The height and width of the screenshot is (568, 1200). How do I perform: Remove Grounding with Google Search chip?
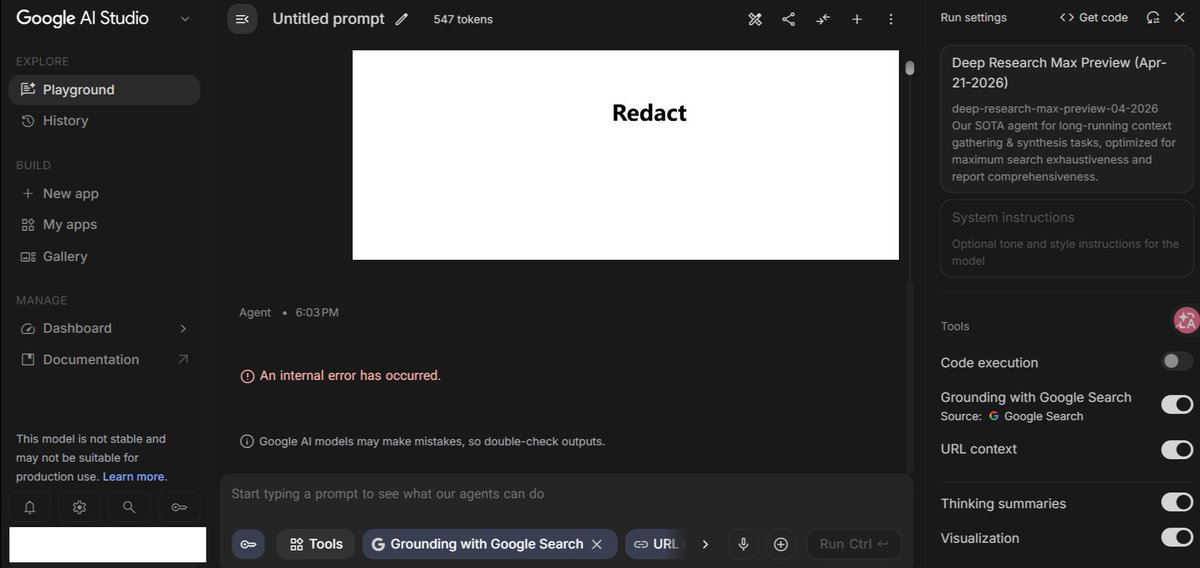click(597, 544)
